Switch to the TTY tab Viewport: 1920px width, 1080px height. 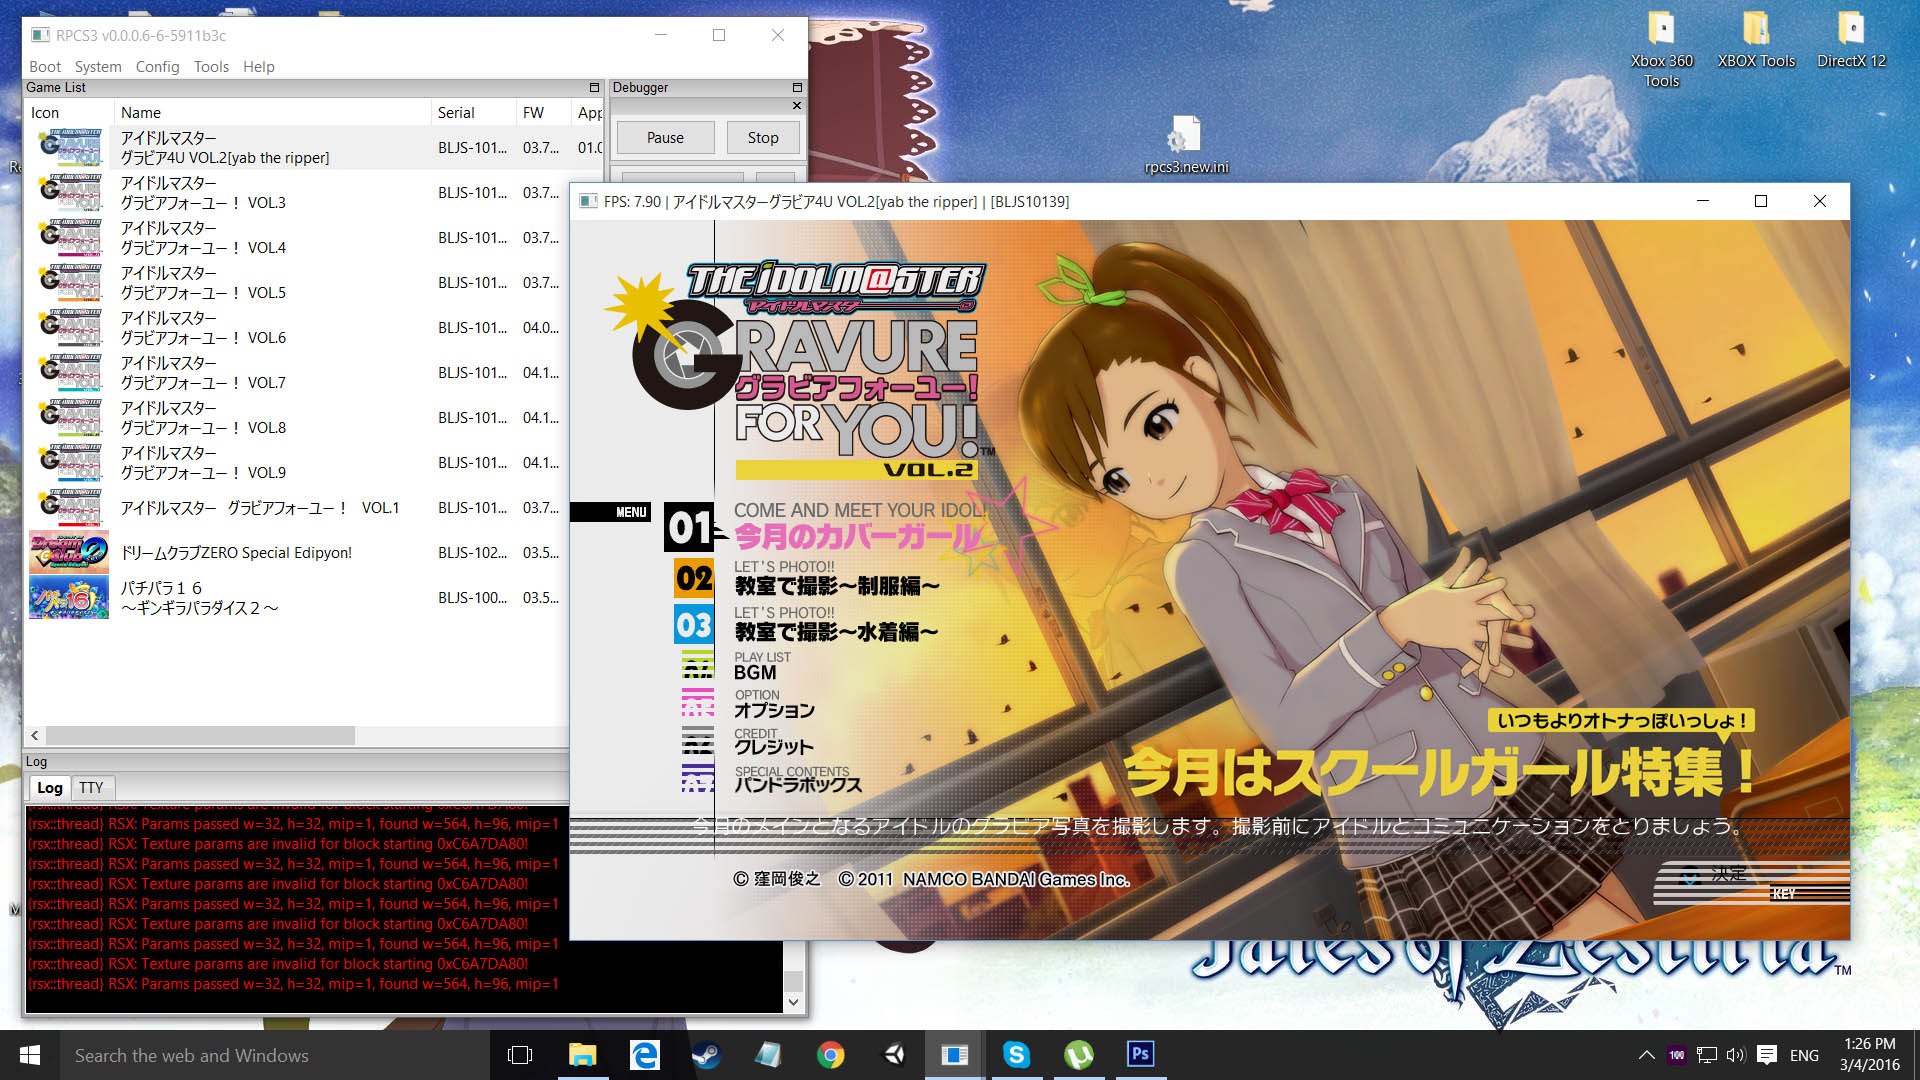(91, 788)
